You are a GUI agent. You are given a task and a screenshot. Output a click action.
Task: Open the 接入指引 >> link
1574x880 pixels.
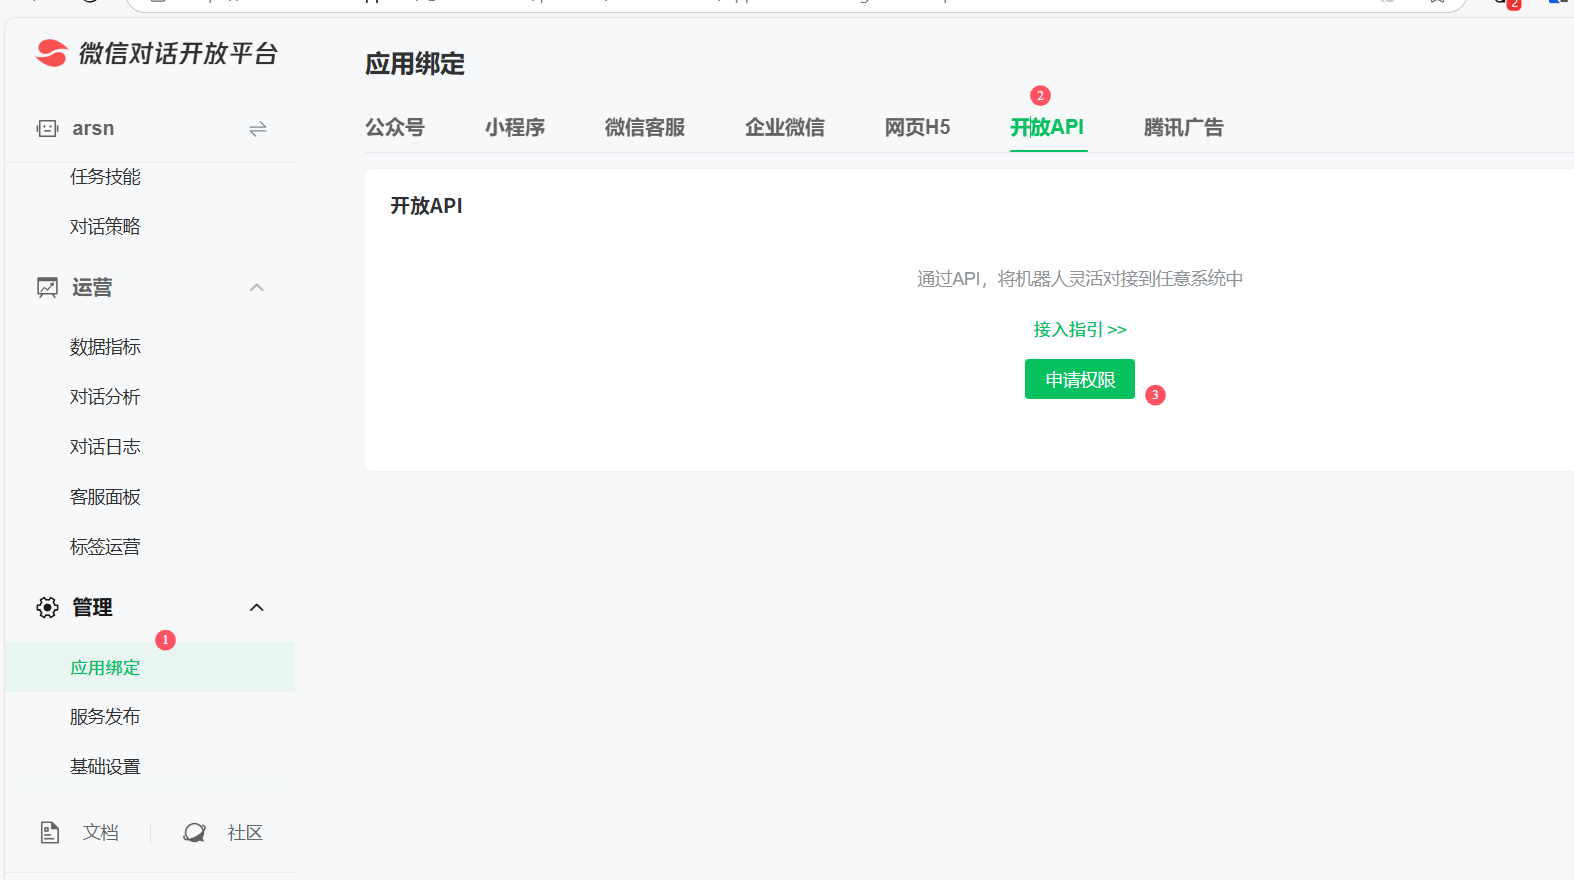tap(1080, 329)
